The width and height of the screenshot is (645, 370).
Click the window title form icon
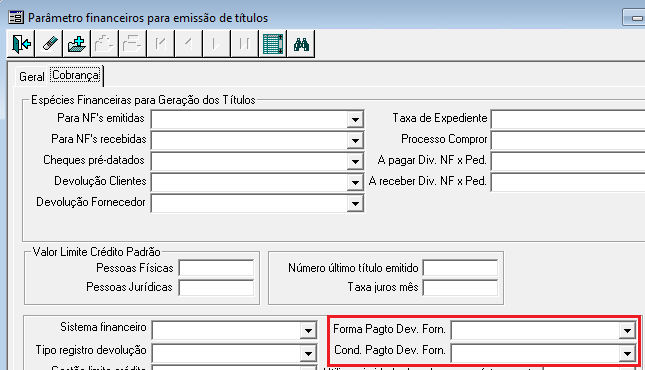click(16, 18)
